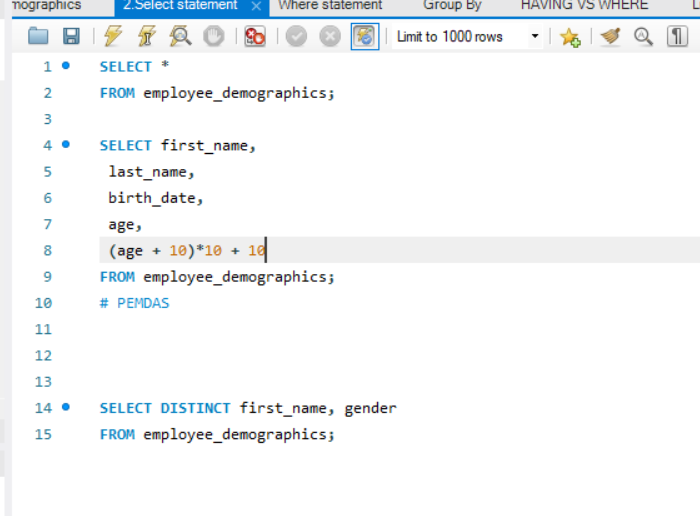Switch to the Where statement tab
This screenshot has width=700, height=516.
point(330,5)
